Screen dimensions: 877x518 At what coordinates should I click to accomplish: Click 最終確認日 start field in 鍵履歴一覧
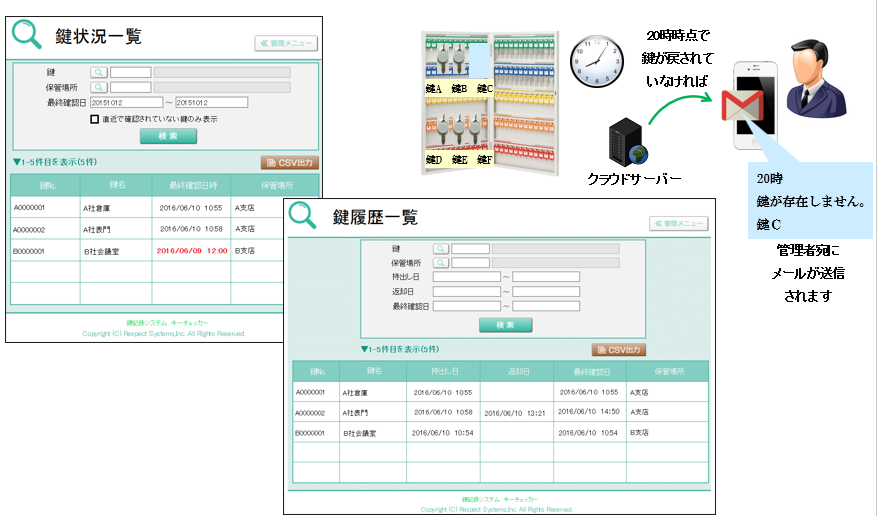click(x=466, y=306)
